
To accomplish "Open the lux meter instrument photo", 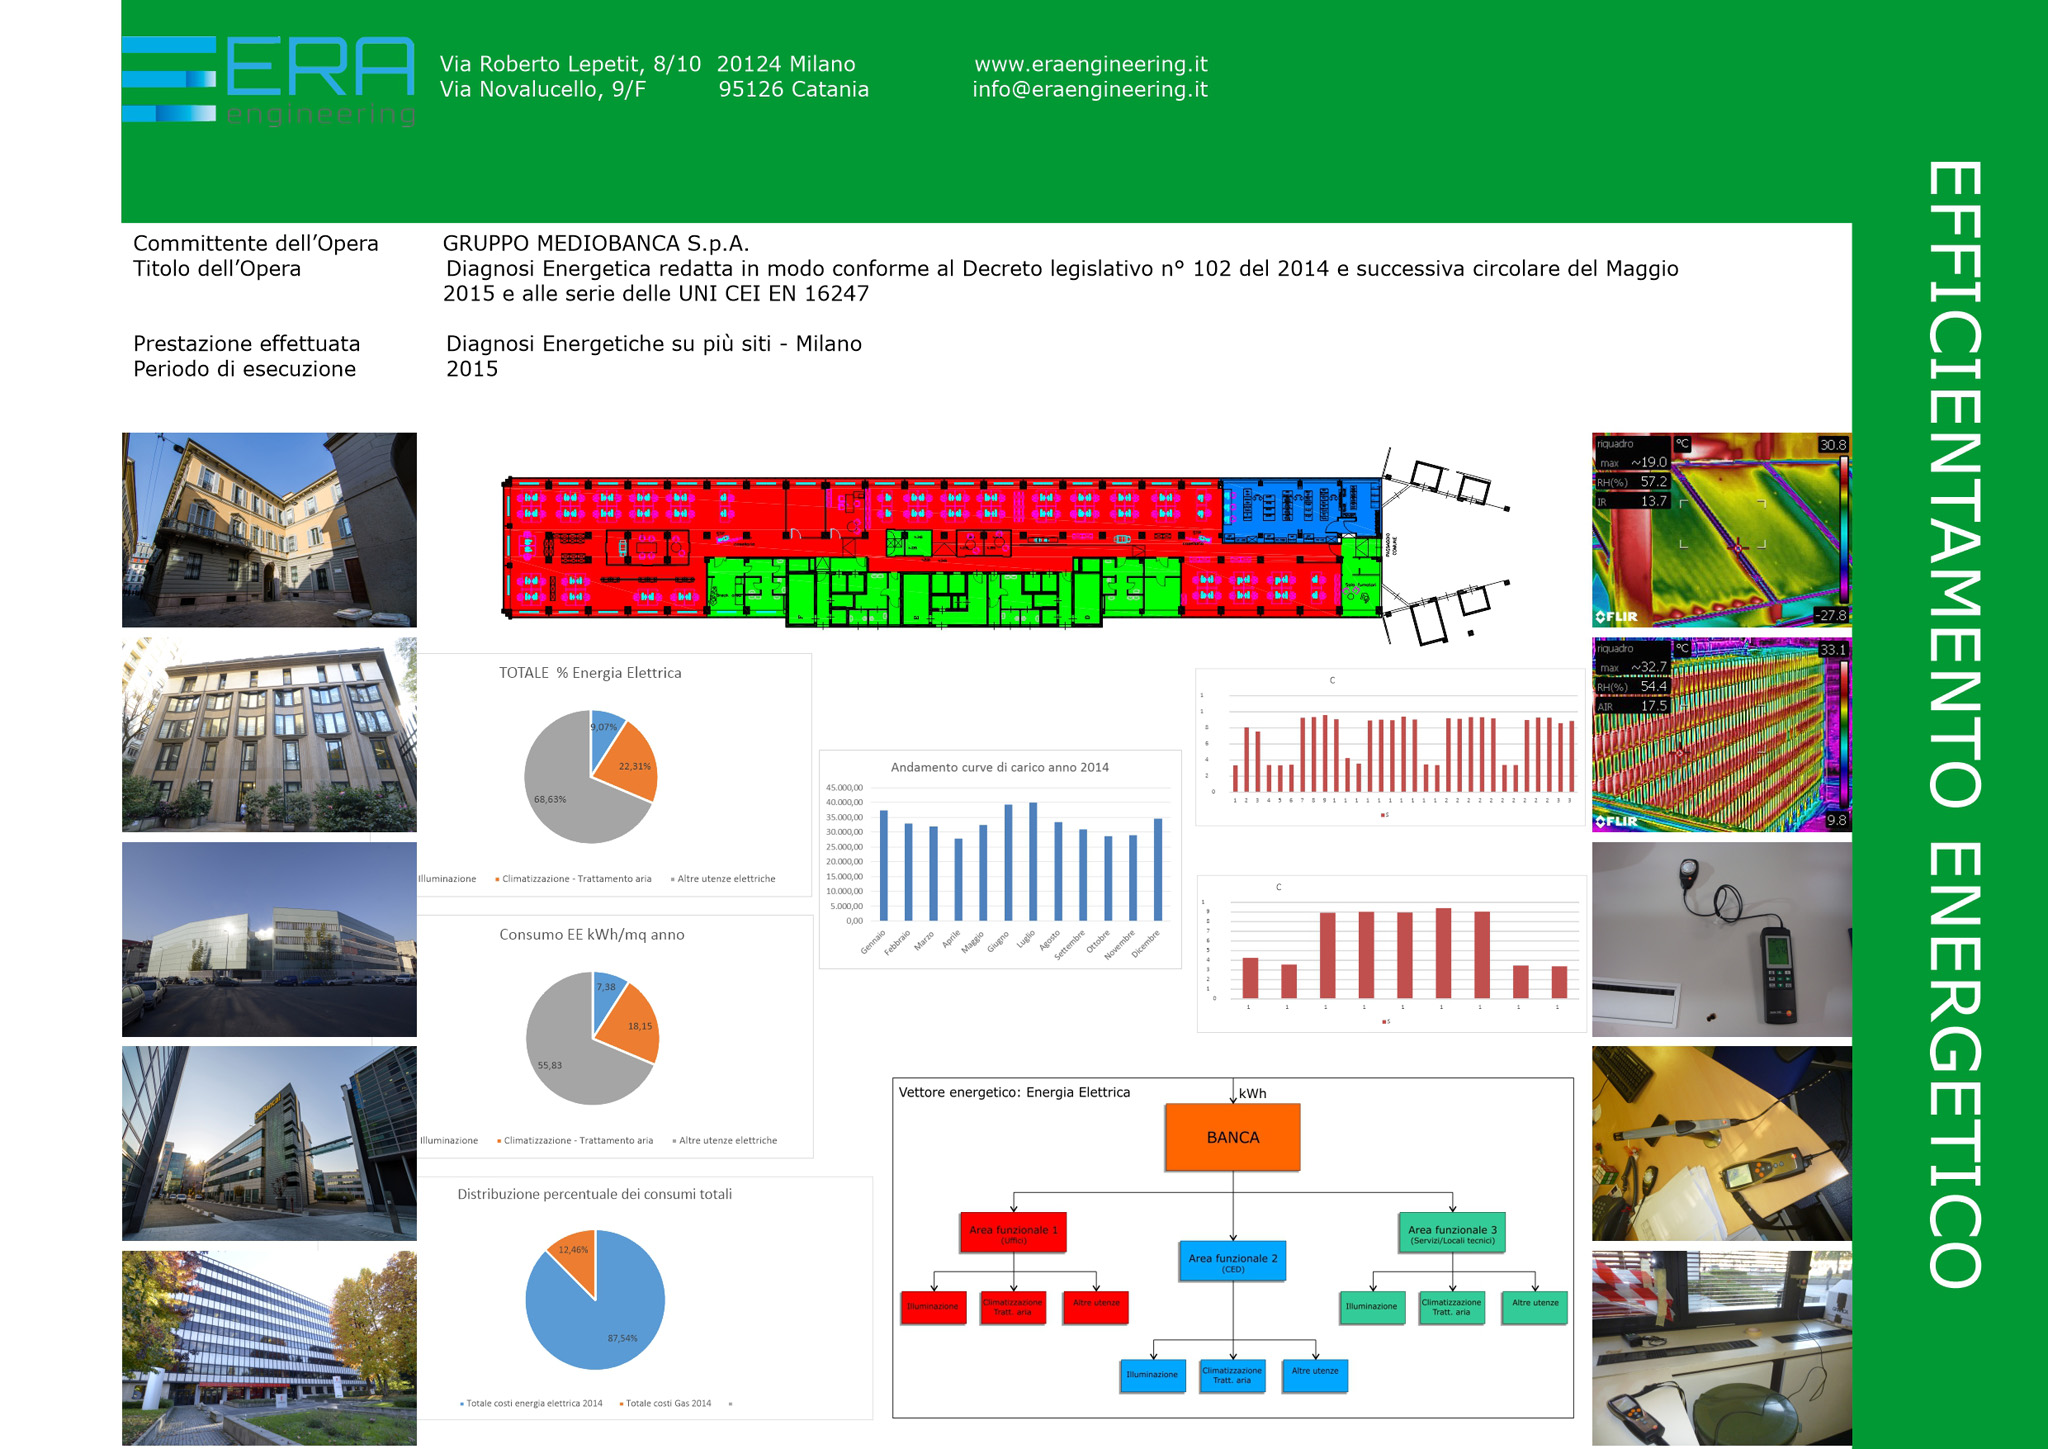I will pos(1720,939).
